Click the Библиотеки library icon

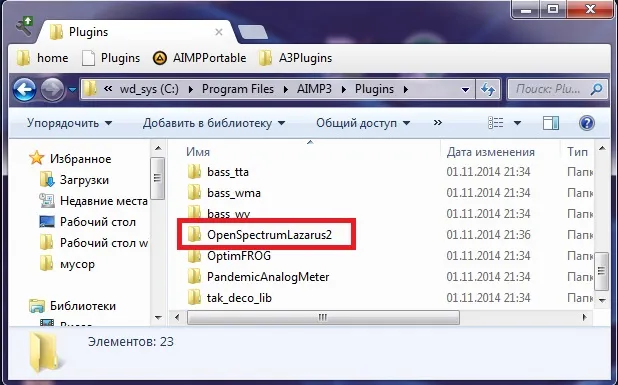37,306
